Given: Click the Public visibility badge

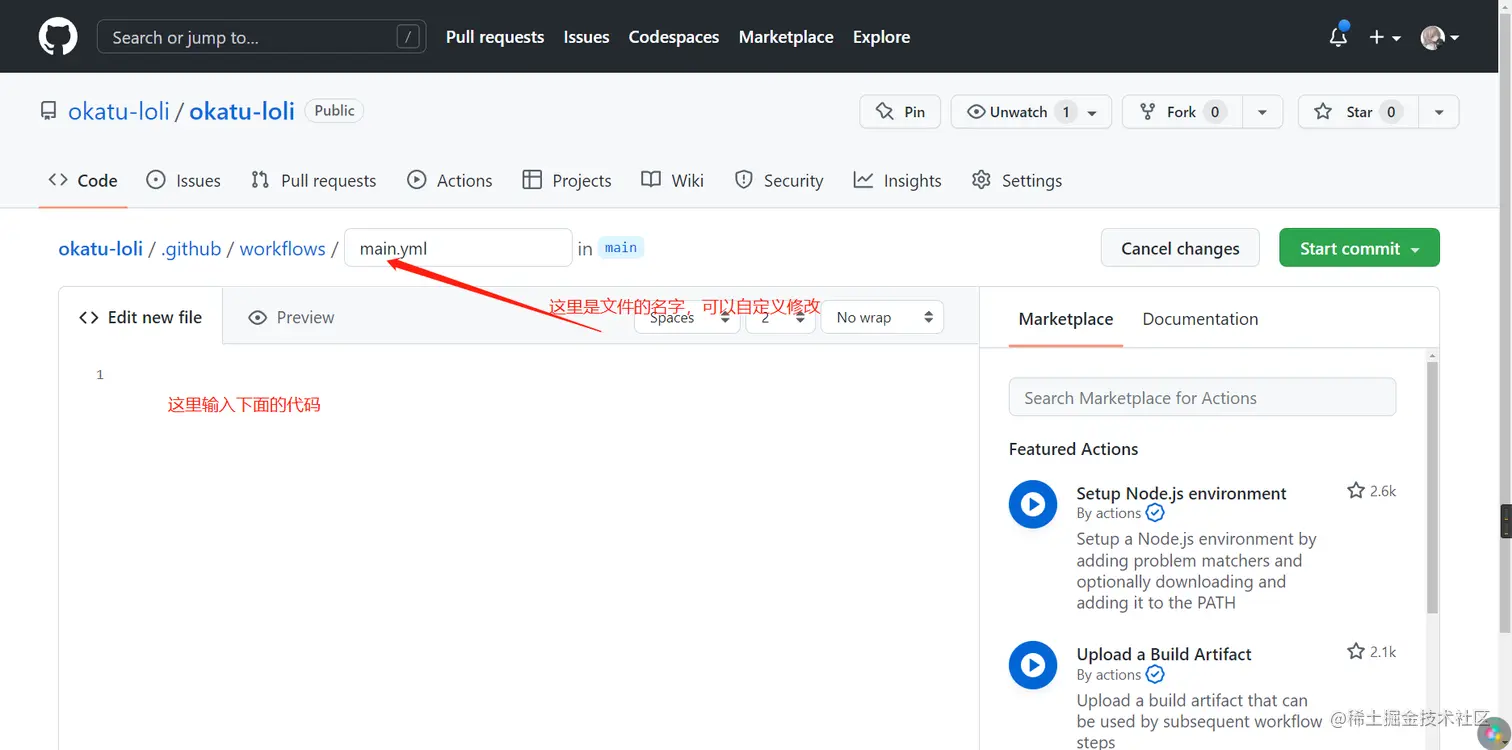Looking at the screenshot, I should (x=334, y=111).
